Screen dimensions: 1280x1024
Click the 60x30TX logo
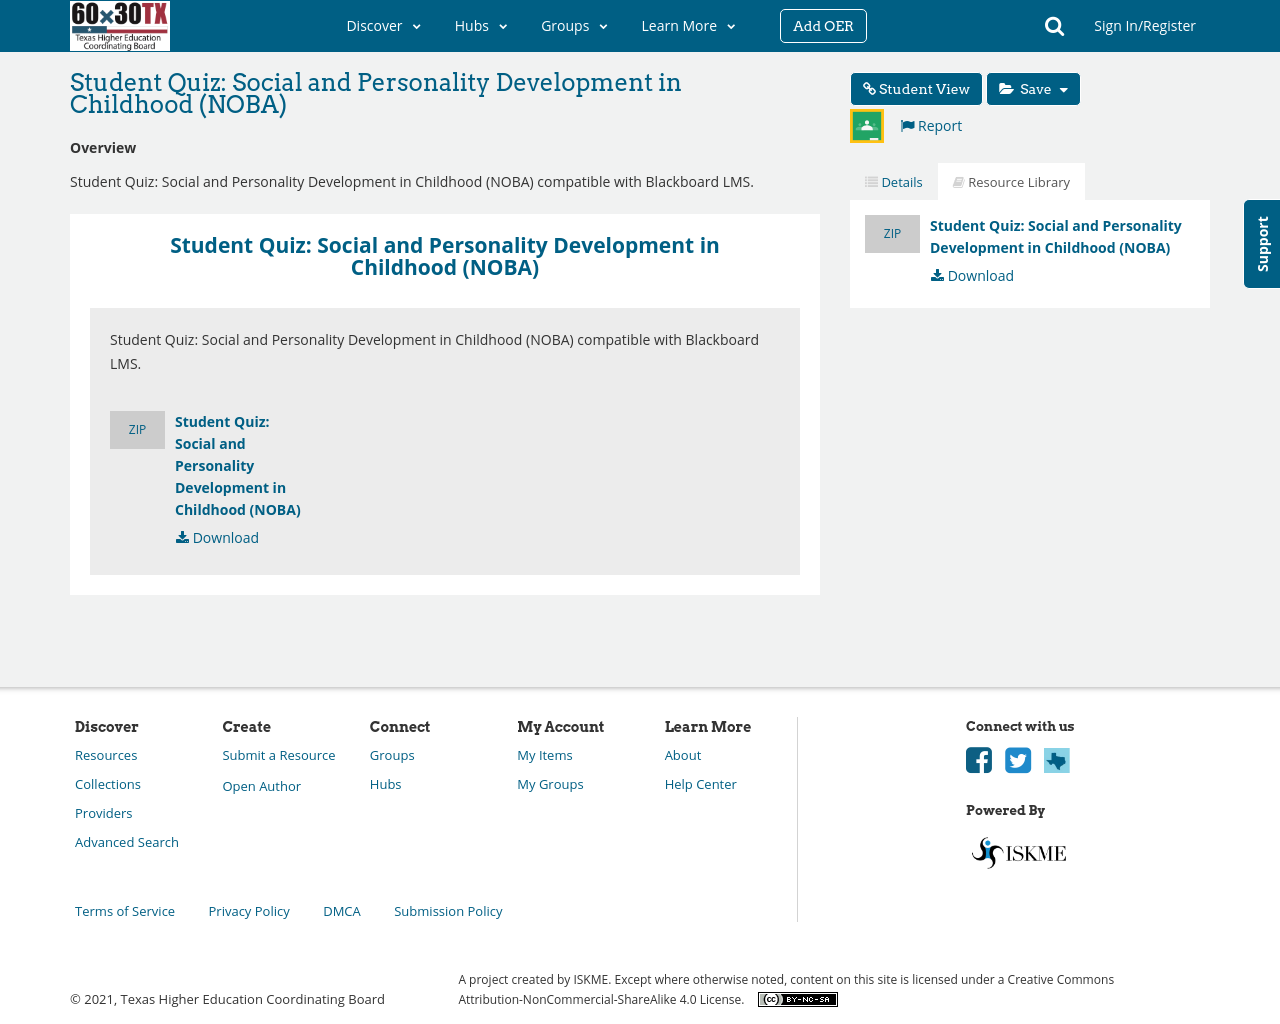click(x=120, y=26)
